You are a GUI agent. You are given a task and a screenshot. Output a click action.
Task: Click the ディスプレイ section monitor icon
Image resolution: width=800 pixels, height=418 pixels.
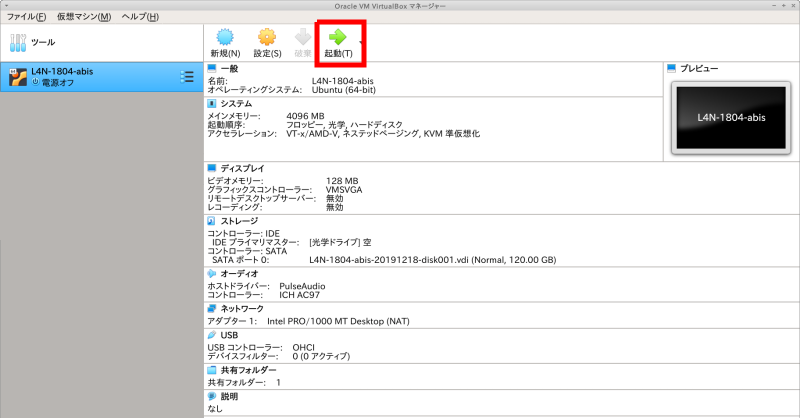(212, 168)
